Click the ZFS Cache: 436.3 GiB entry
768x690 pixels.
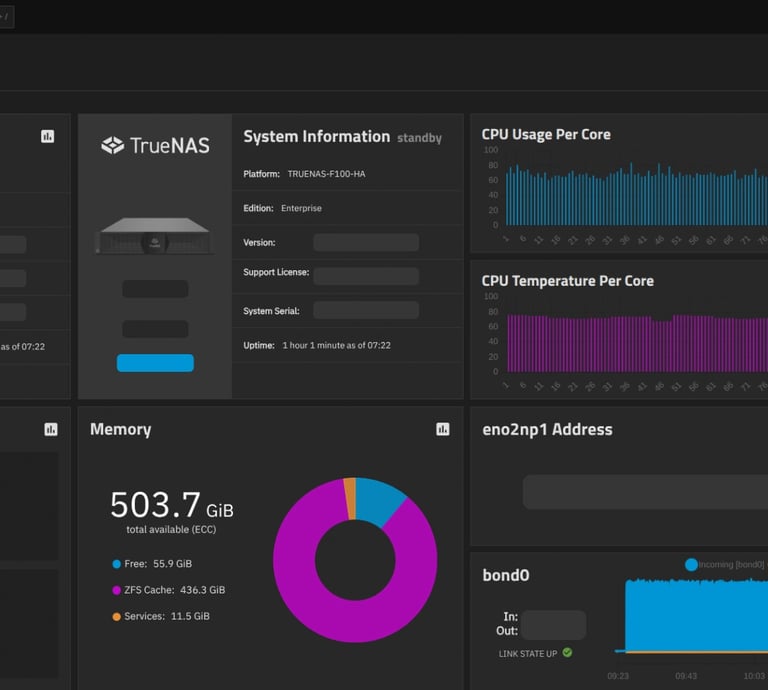tap(174, 590)
